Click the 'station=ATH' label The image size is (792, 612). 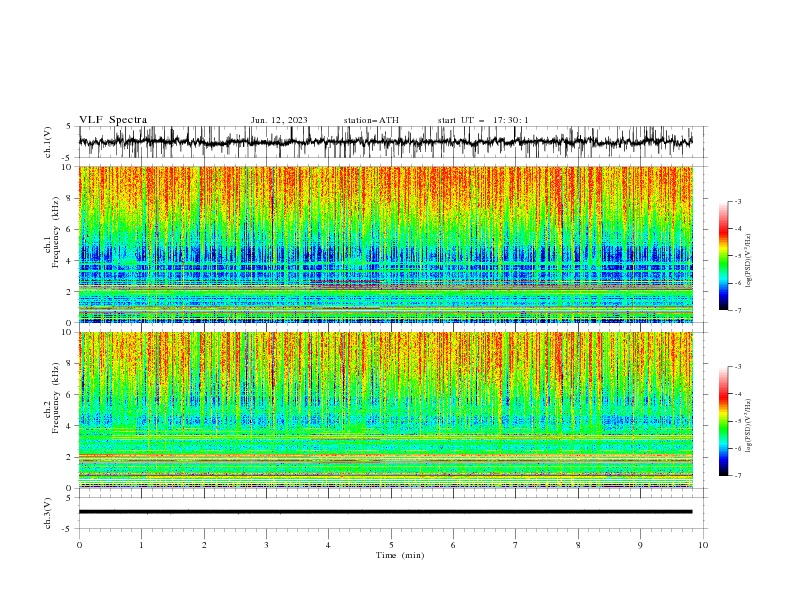pos(371,120)
